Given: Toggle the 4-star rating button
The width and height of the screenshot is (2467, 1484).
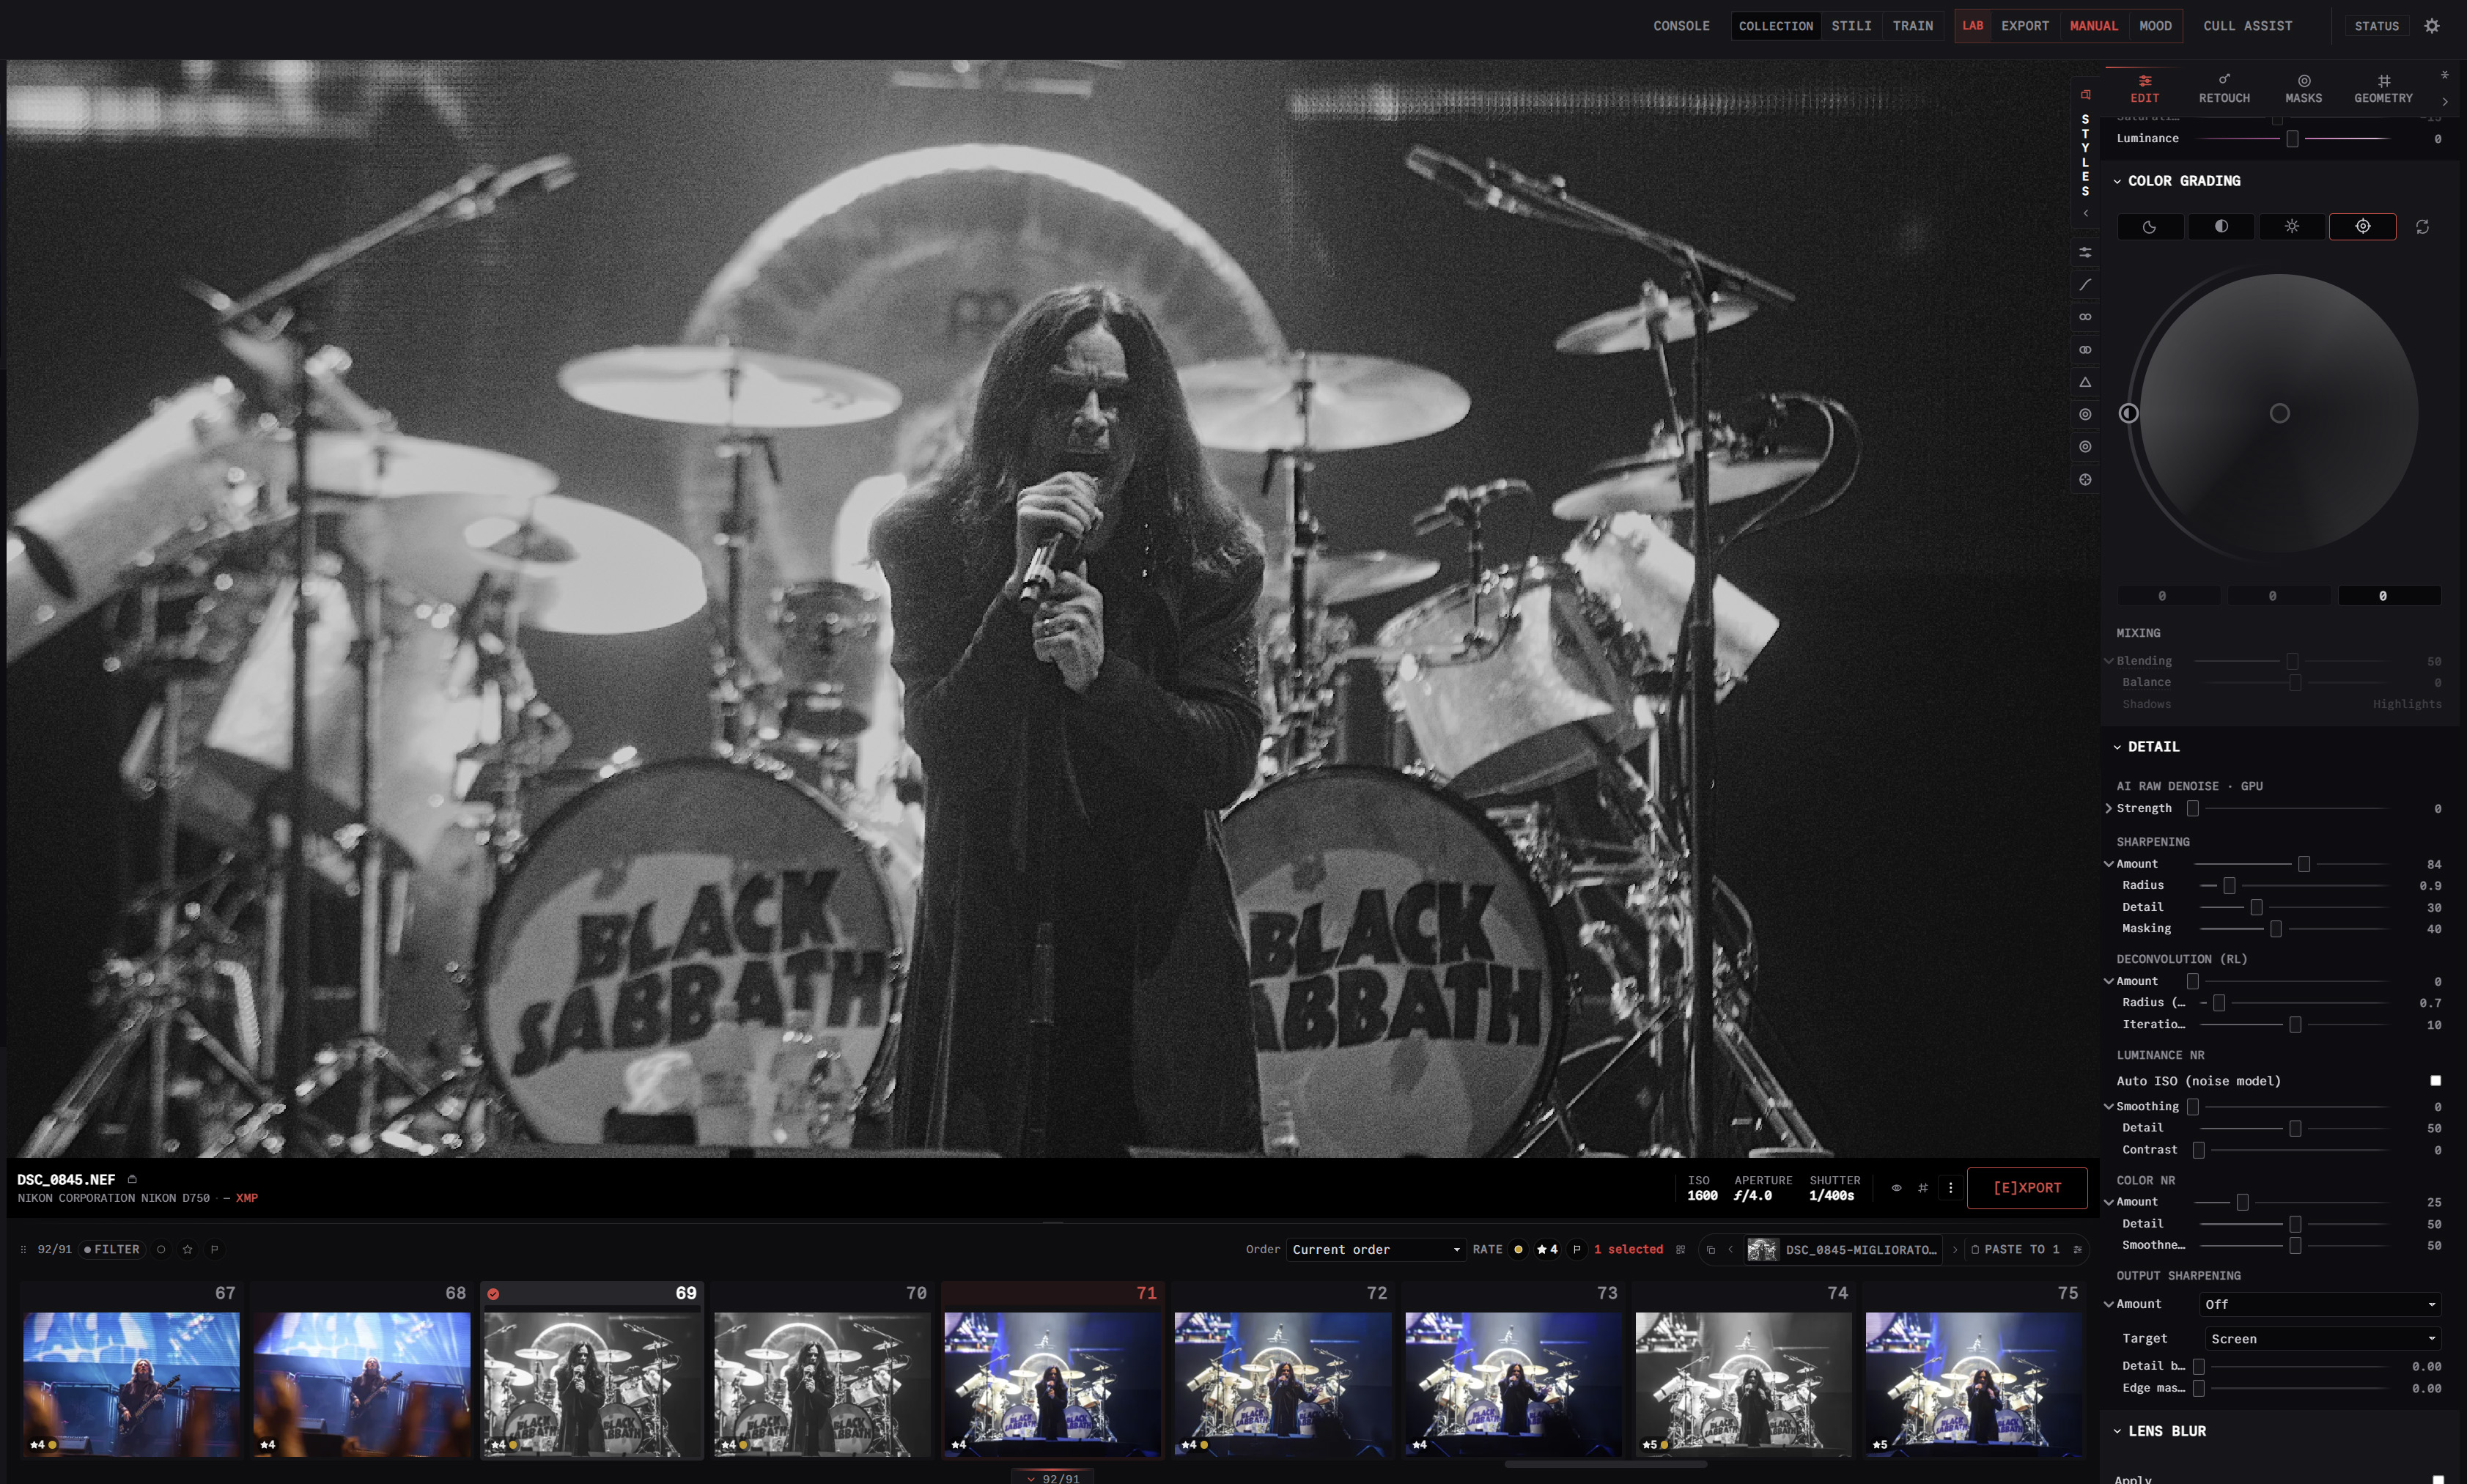Looking at the screenshot, I should (1547, 1250).
